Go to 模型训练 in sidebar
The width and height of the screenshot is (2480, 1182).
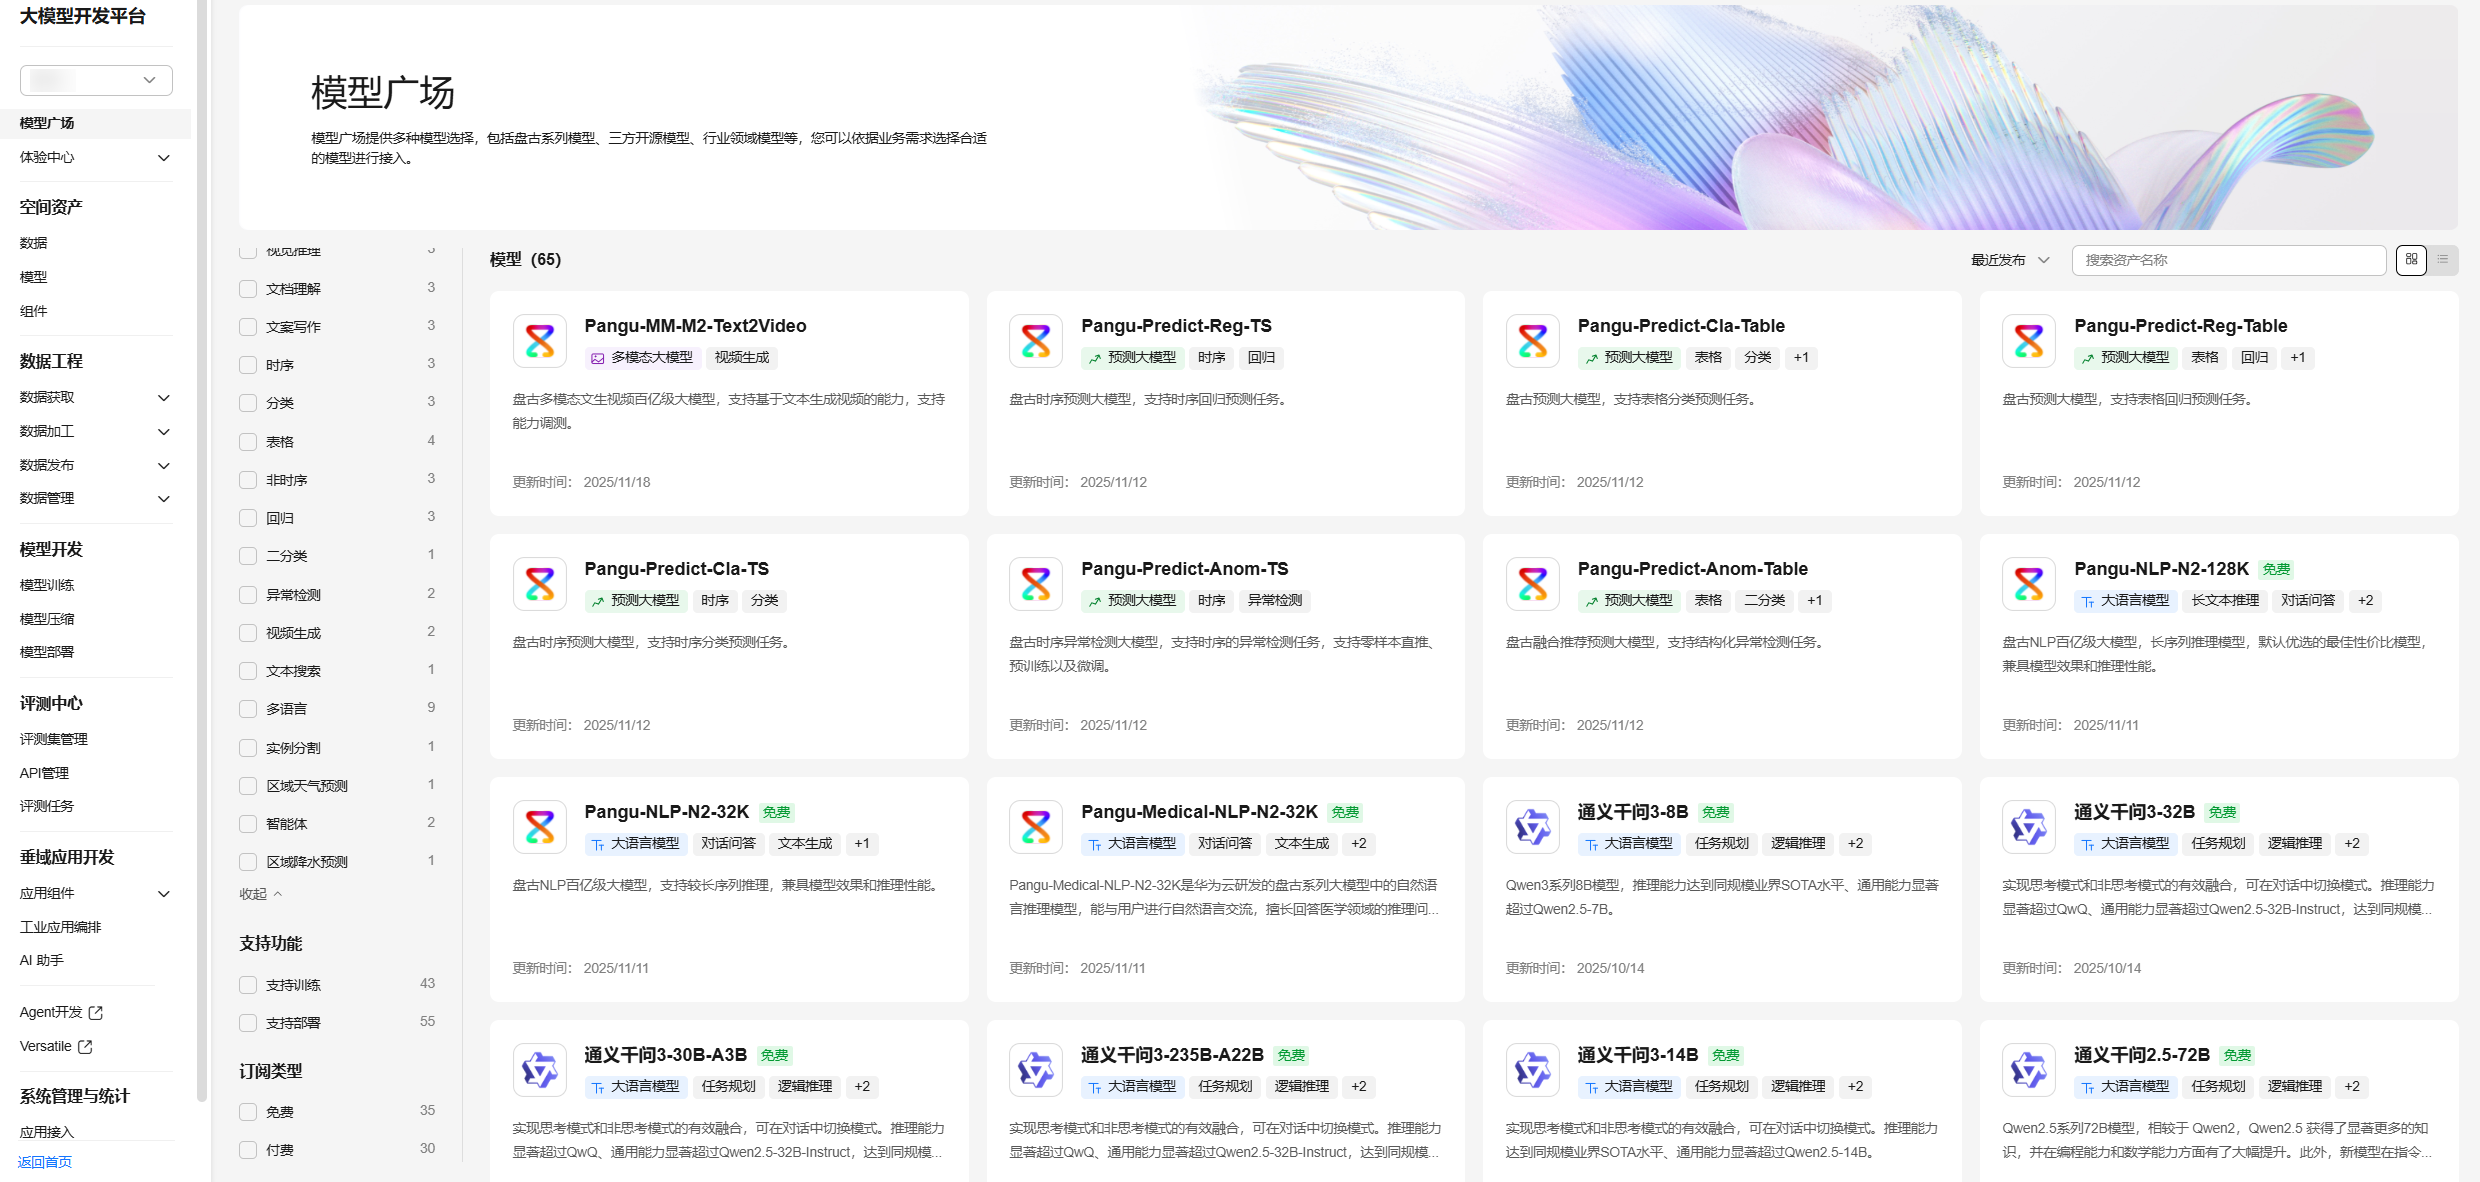(x=47, y=585)
